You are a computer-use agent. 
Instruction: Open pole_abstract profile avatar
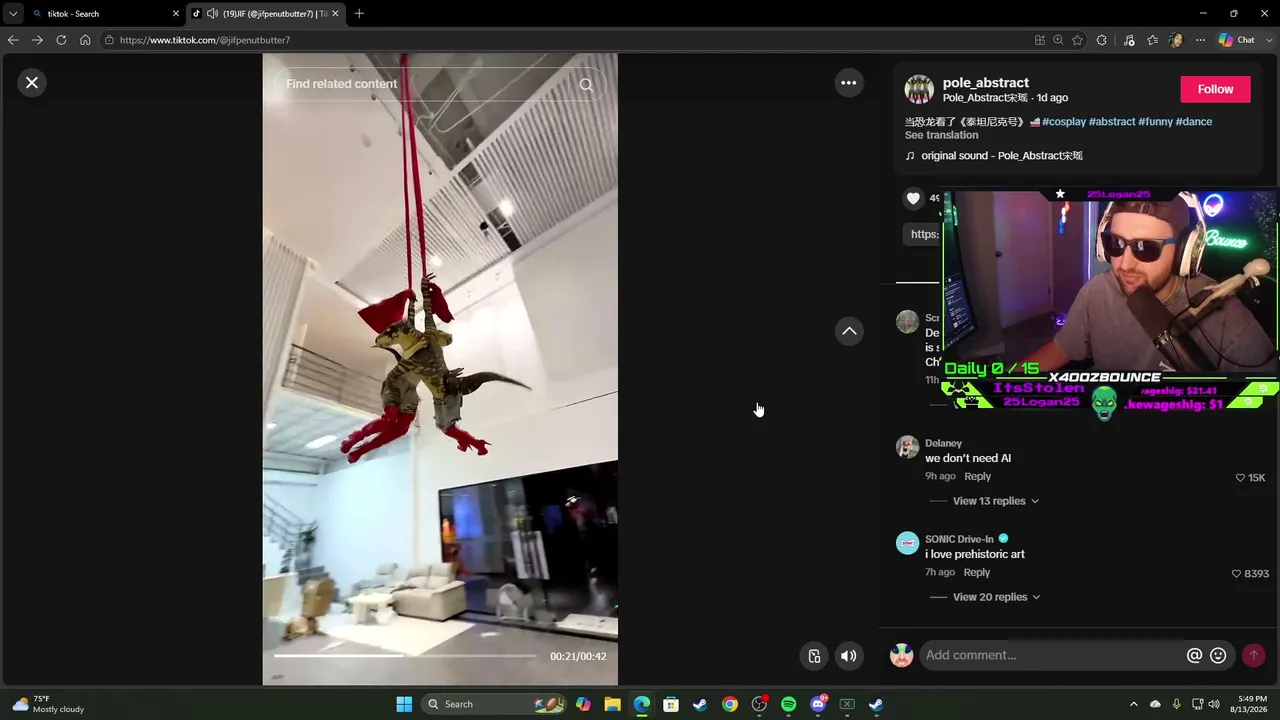pos(919,89)
